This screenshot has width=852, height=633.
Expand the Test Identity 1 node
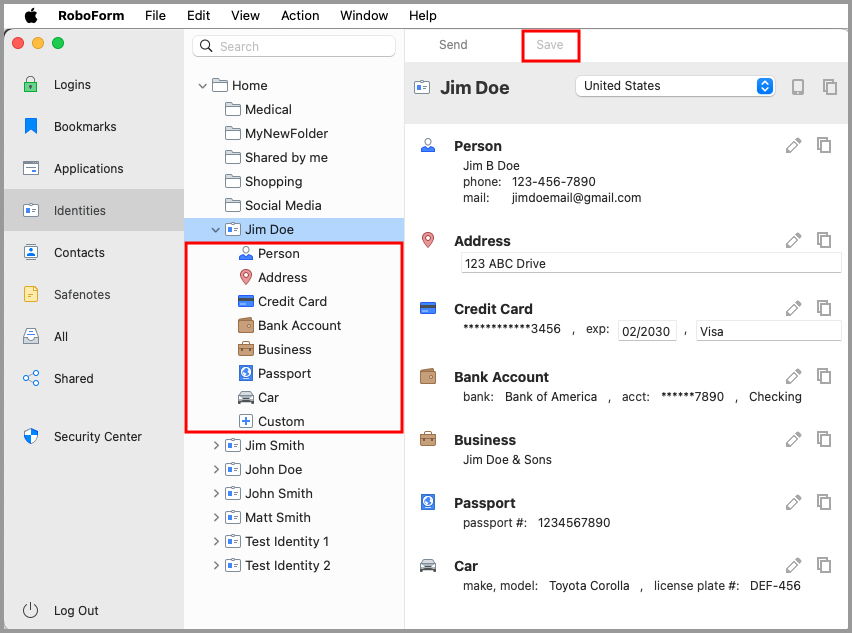coord(216,541)
